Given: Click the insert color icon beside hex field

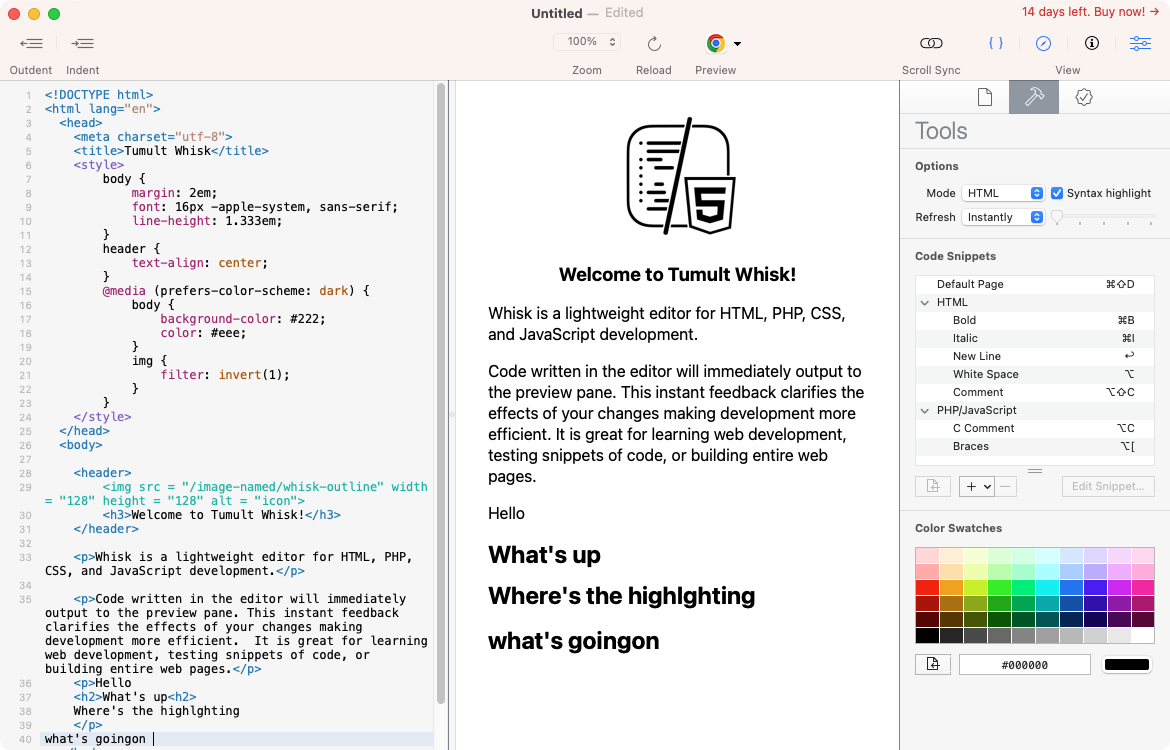Looking at the screenshot, I should click(933, 664).
